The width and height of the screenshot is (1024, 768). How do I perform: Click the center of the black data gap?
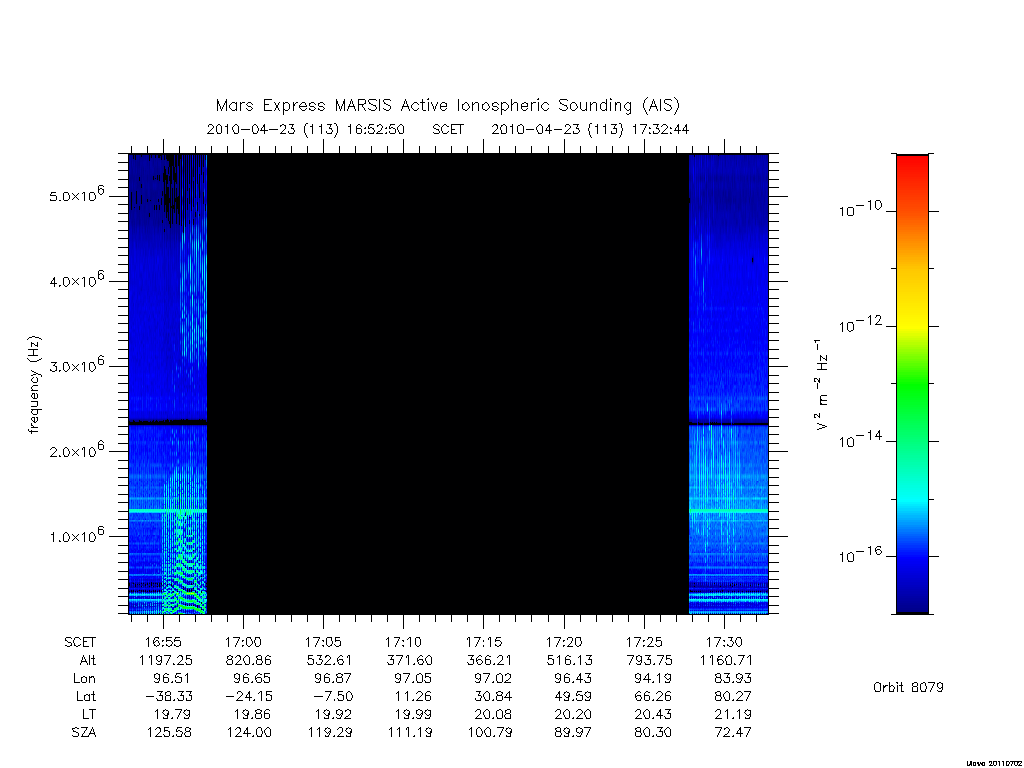[x=448, y=384]
